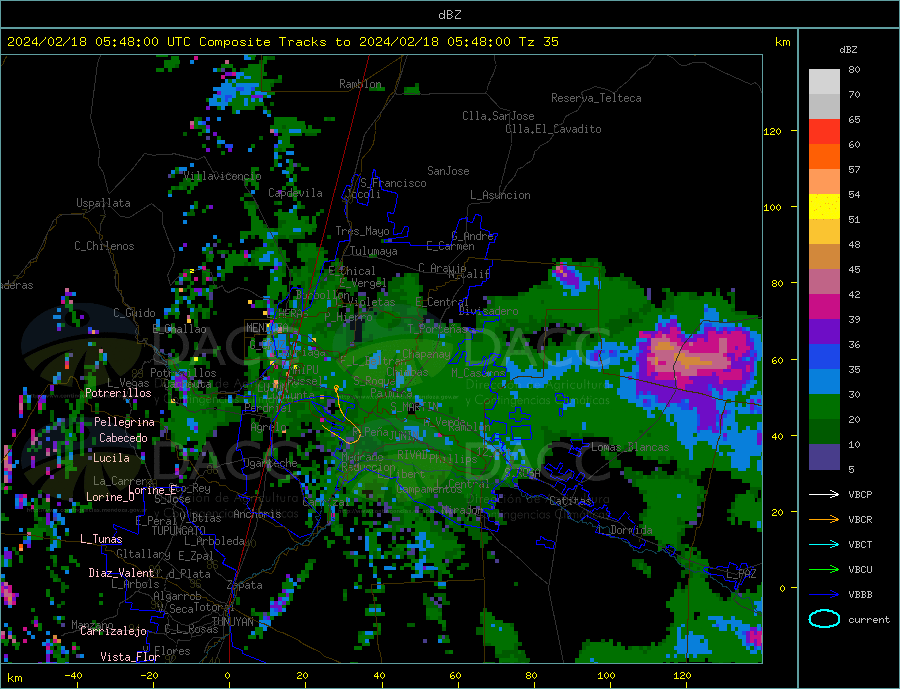Click the Capdevila map label
Screen dimensions: 900x689
pyautogui.click(x=295, y=193)
